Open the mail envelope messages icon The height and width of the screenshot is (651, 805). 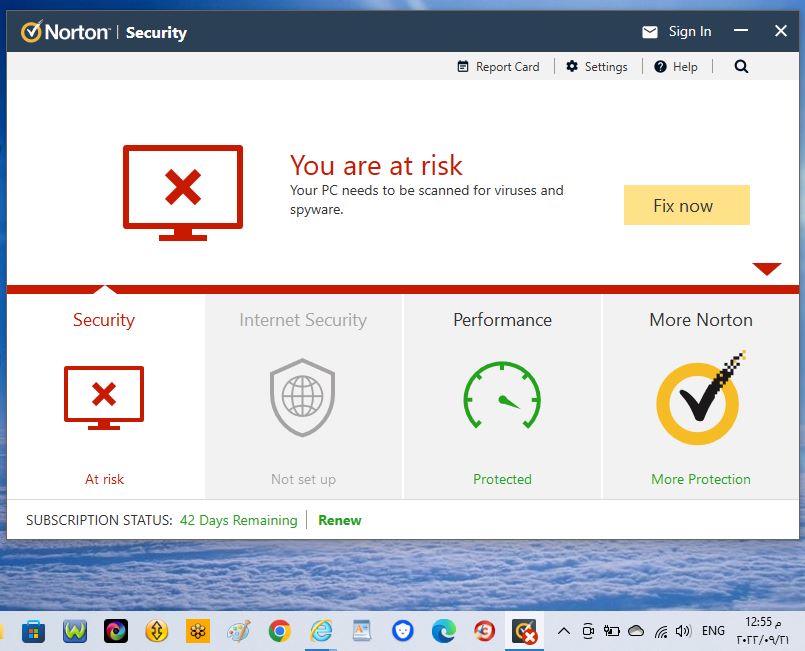(649, 32)
